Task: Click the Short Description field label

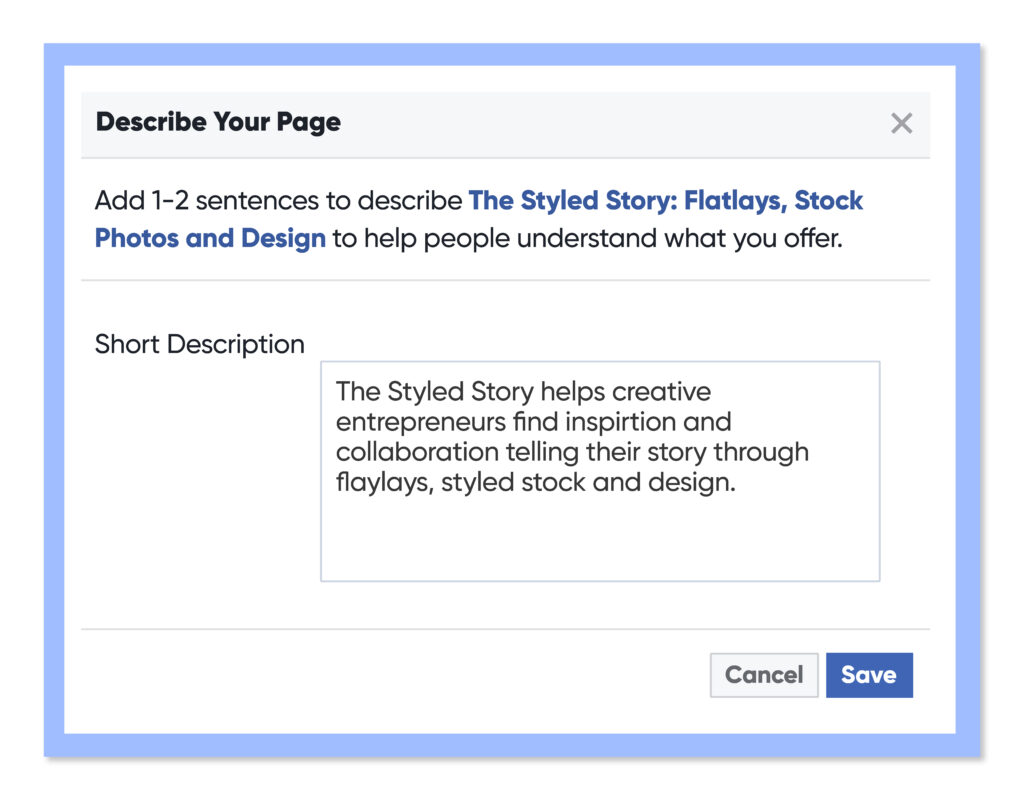Action: [x=199, y=344]
